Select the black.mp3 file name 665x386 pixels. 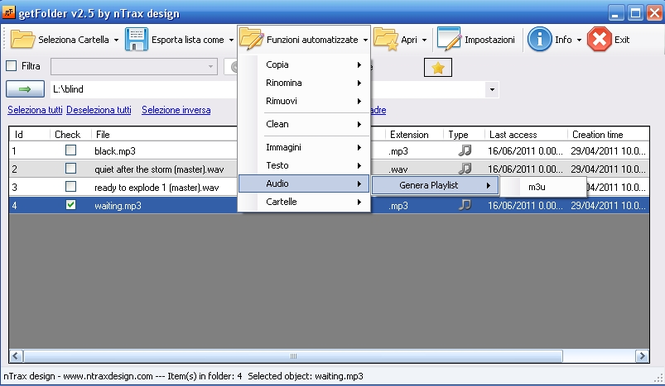[115, 151]
